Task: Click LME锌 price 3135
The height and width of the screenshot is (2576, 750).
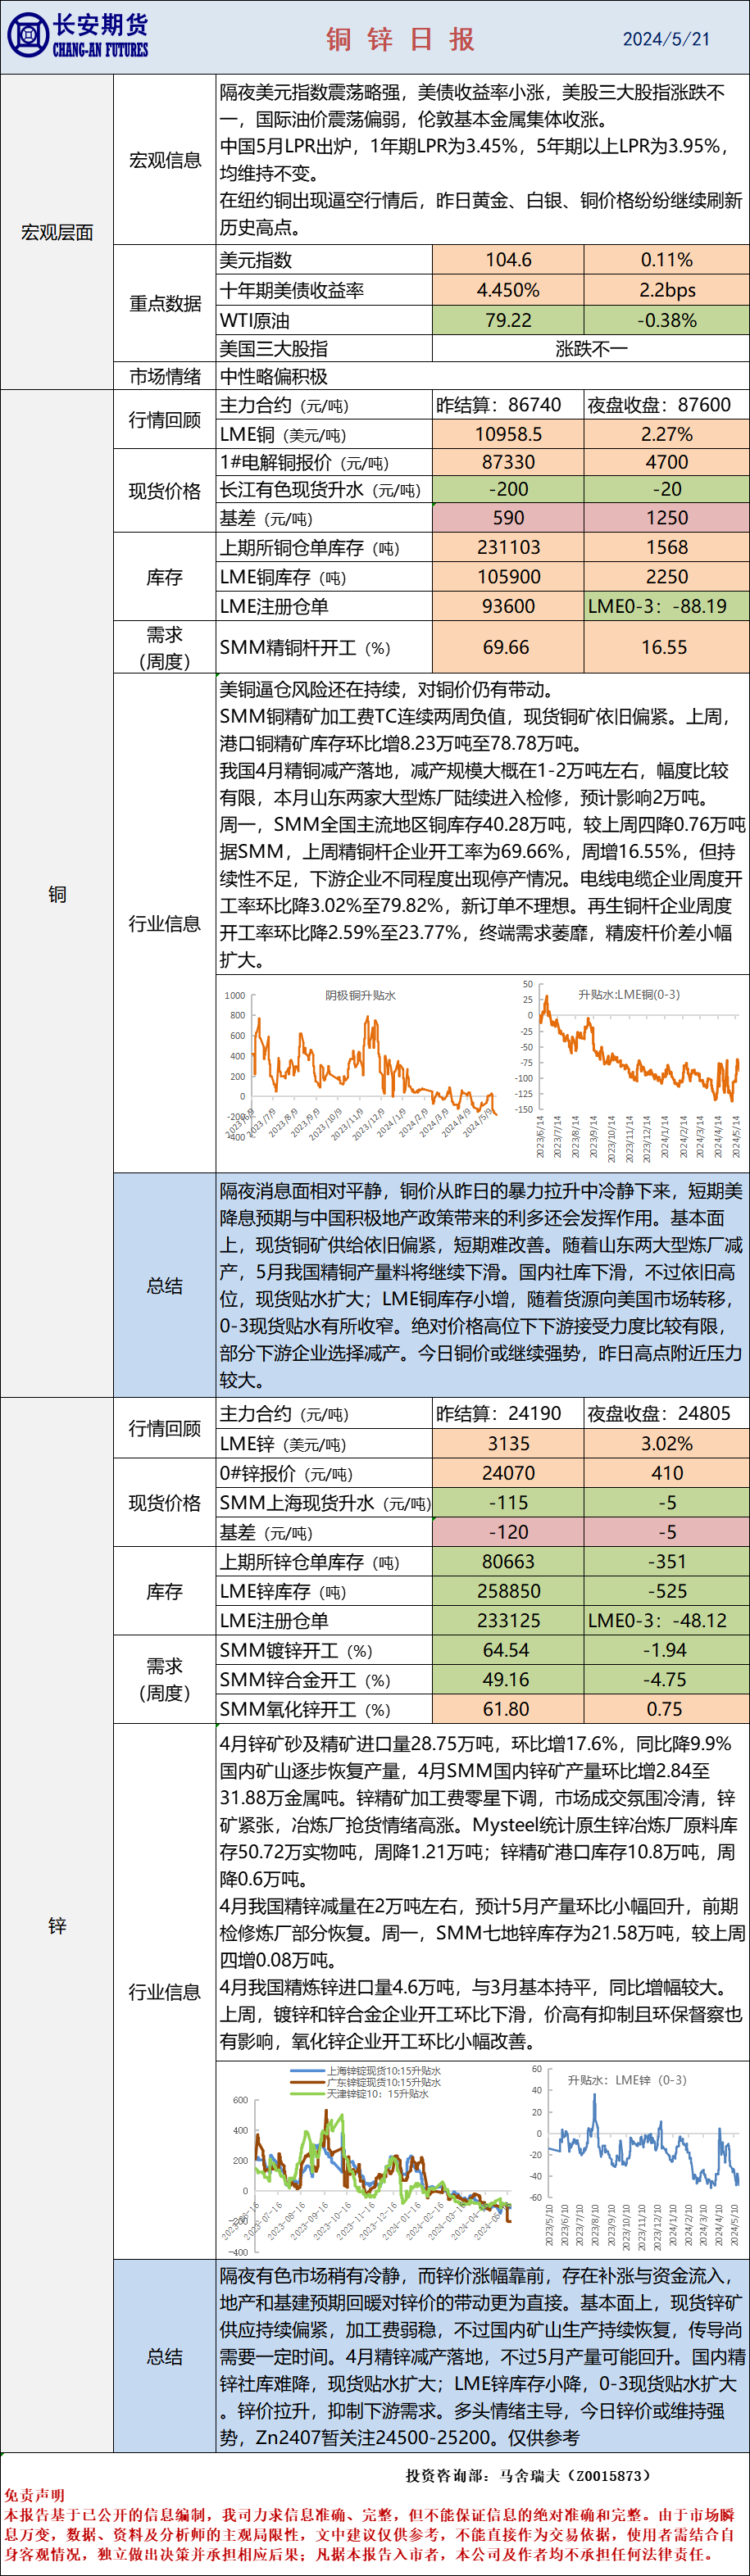Action: (x=508, y=1443)
